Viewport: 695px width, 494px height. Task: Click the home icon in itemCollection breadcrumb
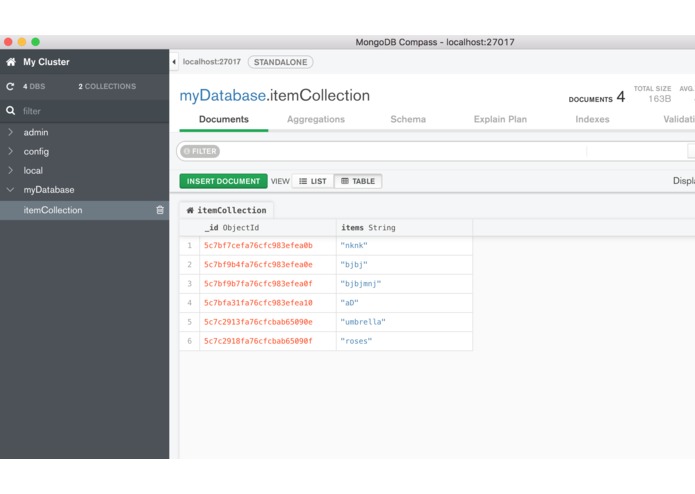point(190,210)
